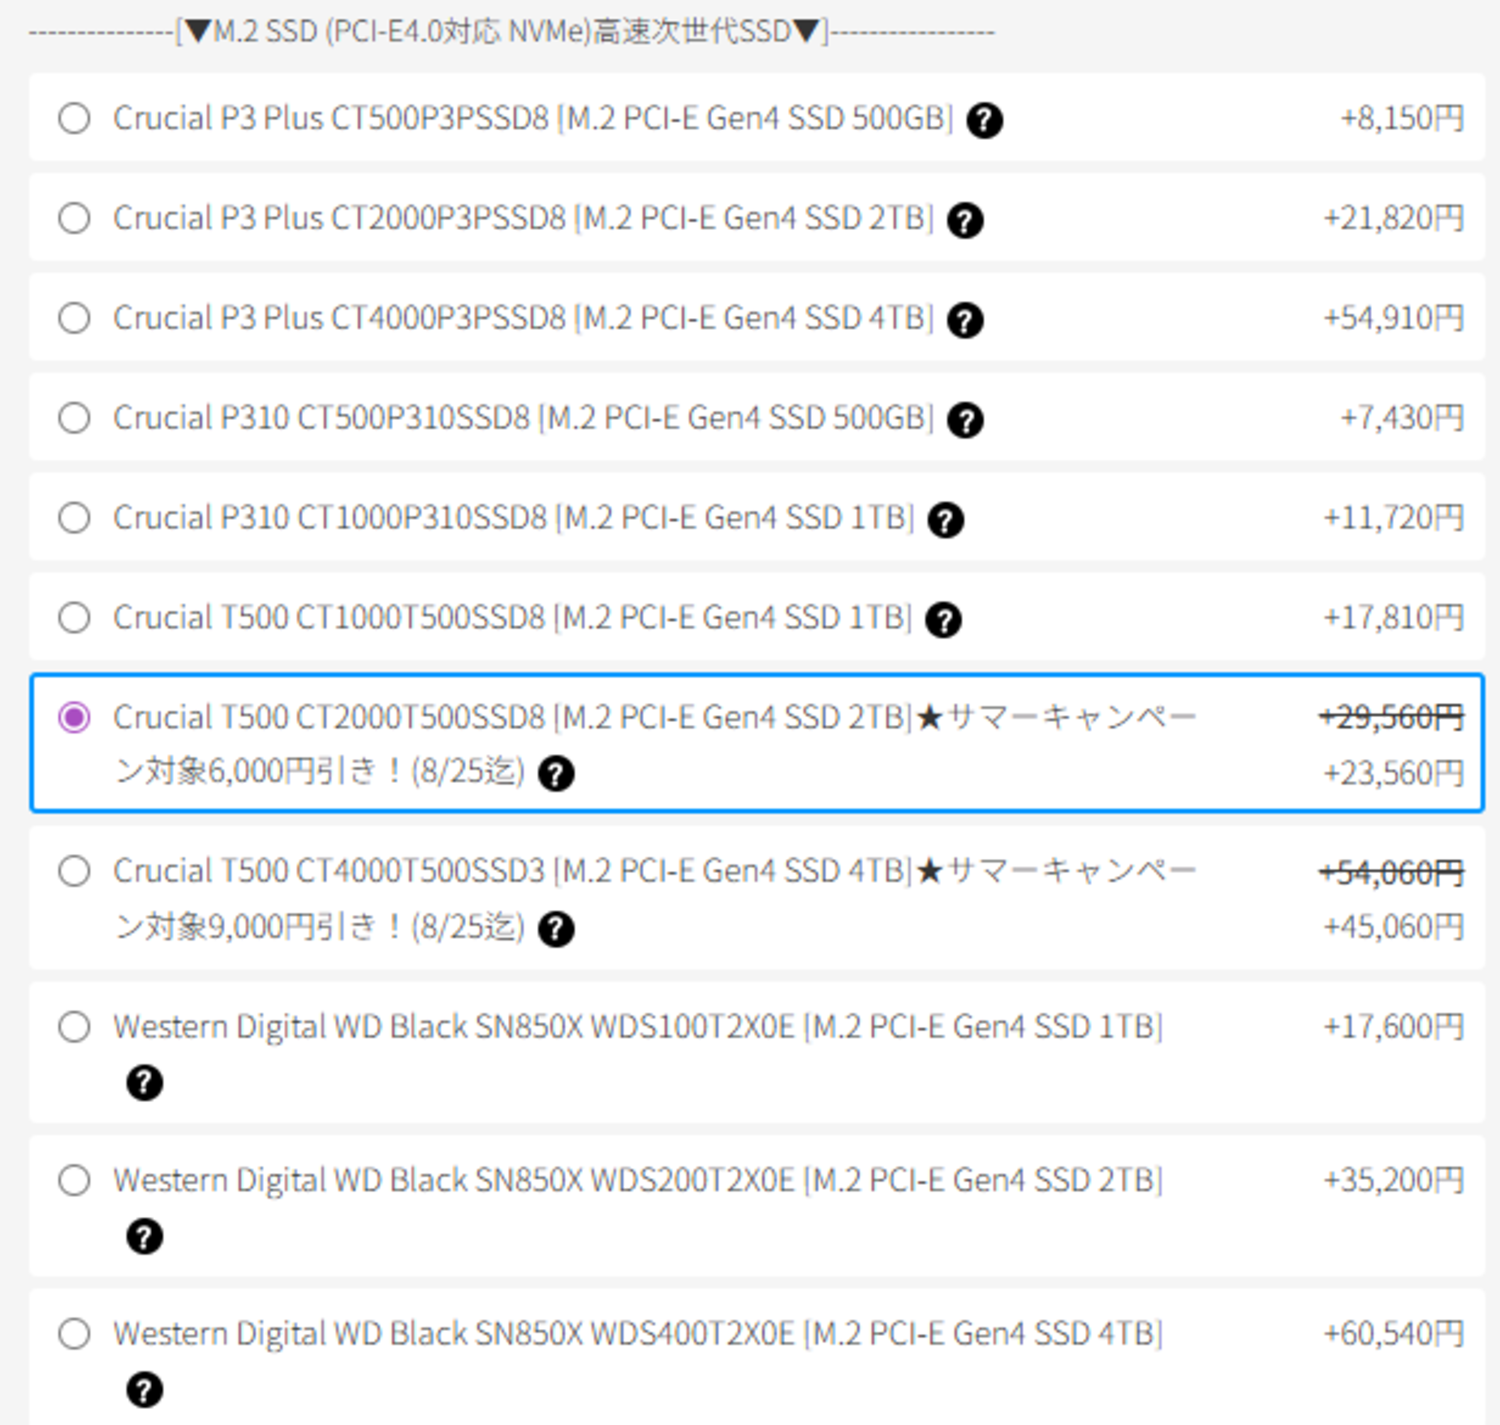The height and width of the screenshot is (1425, 1500).
Task: View help for Crucial P310 1TB
Action: 946,520
